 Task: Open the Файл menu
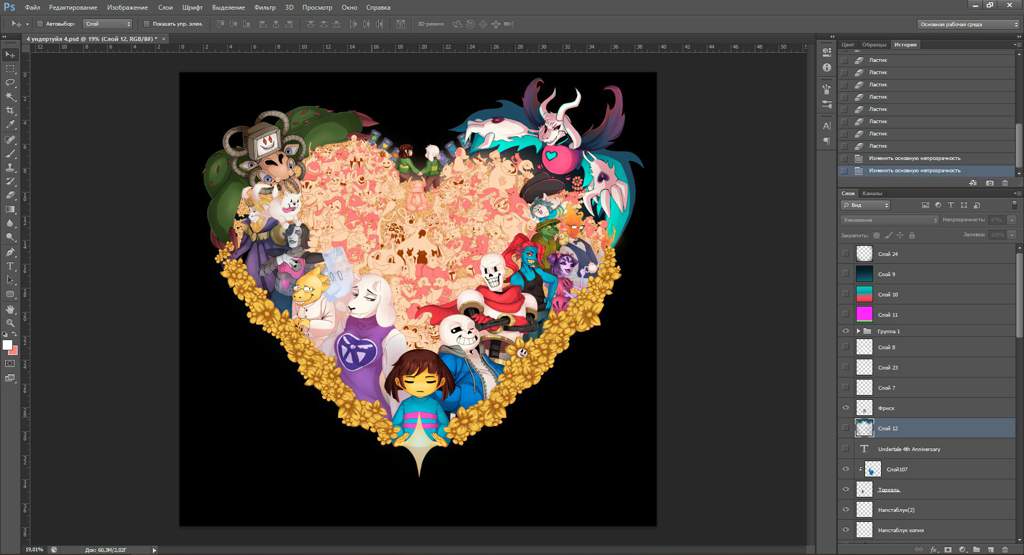32,8
